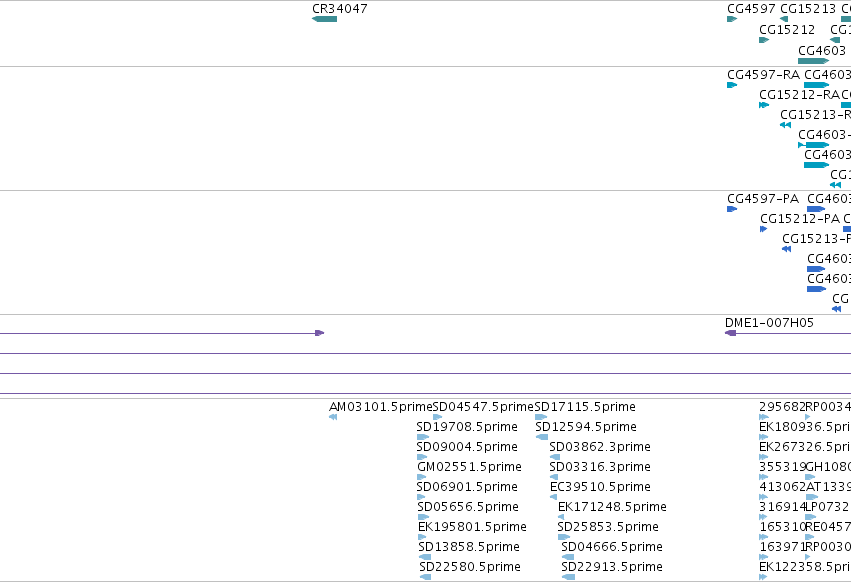Select the CG15212-RA transcript glyph
Viewport: 851px width, 582px height.
point(764,105)
